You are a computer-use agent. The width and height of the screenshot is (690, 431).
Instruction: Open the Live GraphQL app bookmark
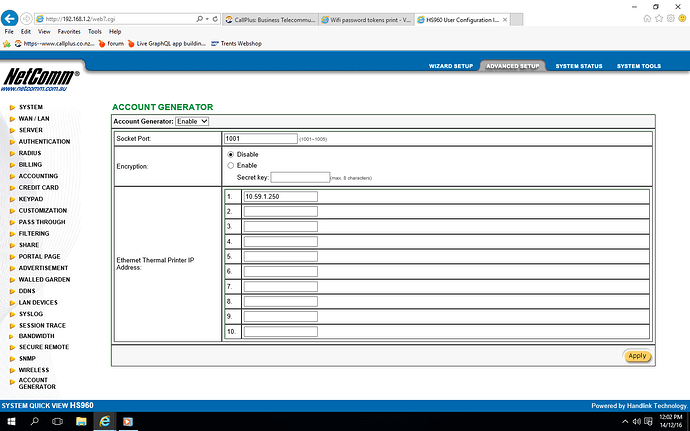pos(166,44)
